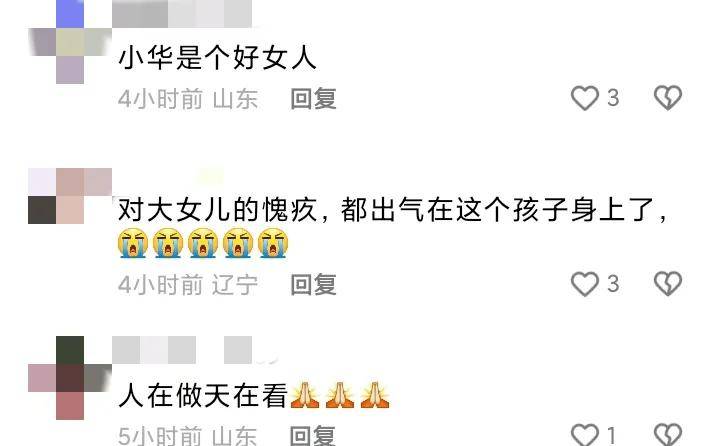
Task: Click the 4小时前 辽宁 timestamp
Action: (188, 285)
